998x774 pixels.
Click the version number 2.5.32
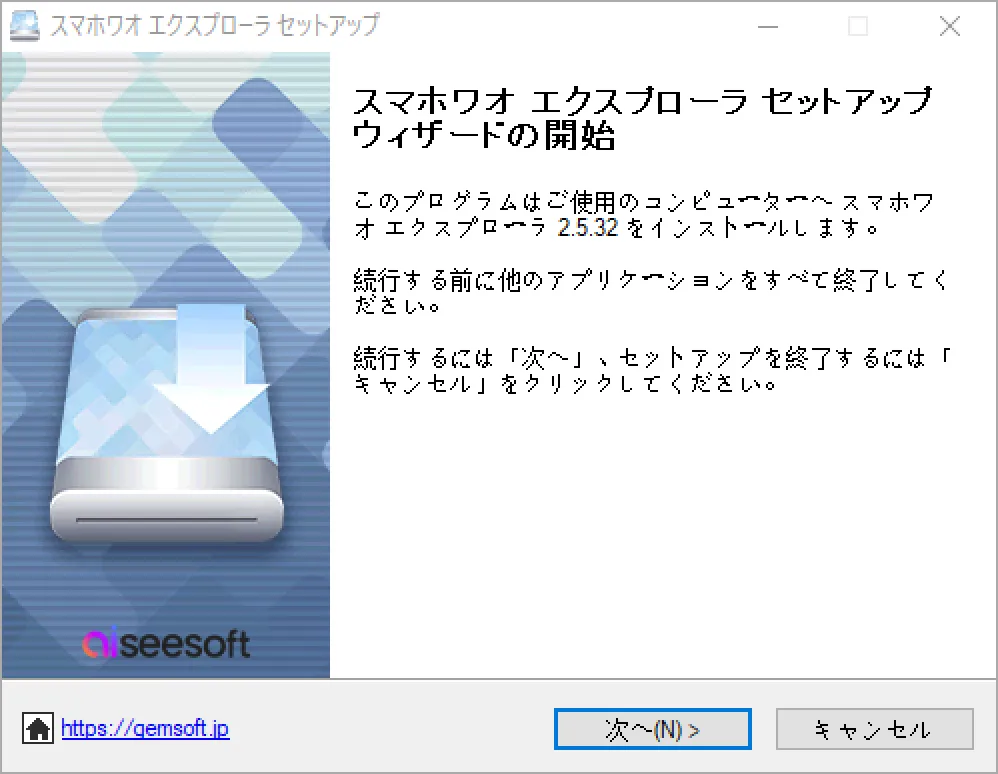click(x=587, y=227)
